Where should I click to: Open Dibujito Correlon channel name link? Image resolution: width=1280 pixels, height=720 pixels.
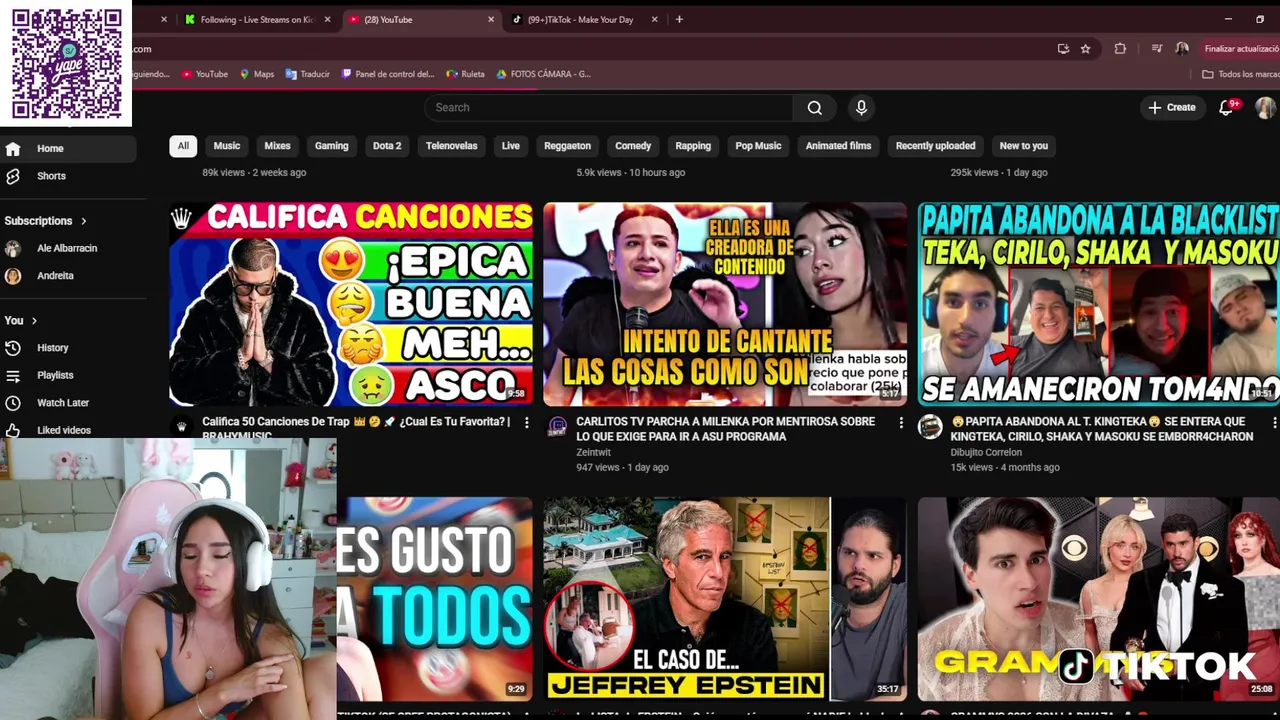(986, 452)
